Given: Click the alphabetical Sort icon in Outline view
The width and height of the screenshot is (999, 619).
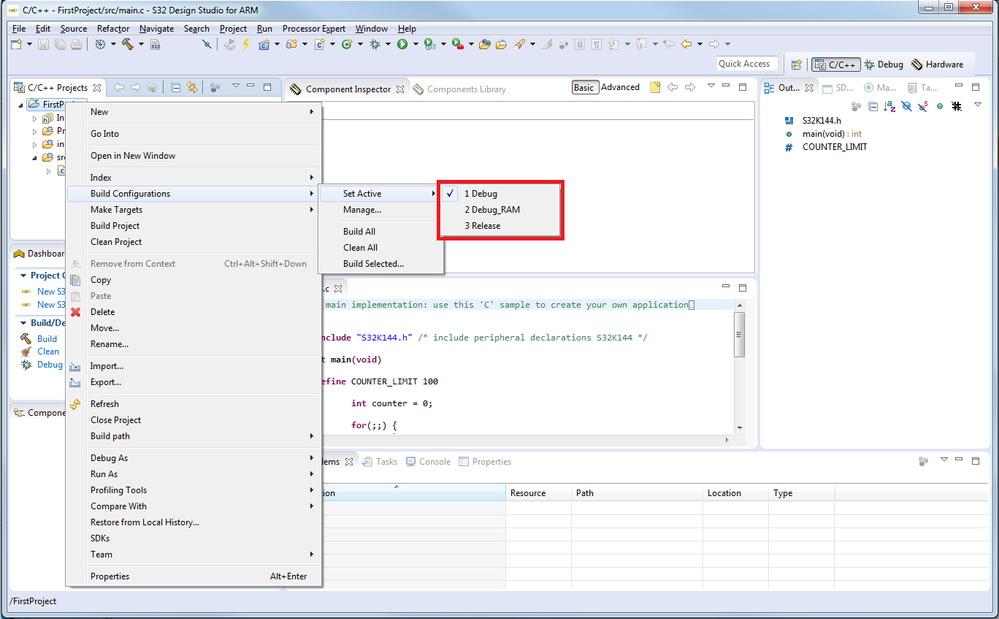Looking at the screenshot, I should point(889,106).
